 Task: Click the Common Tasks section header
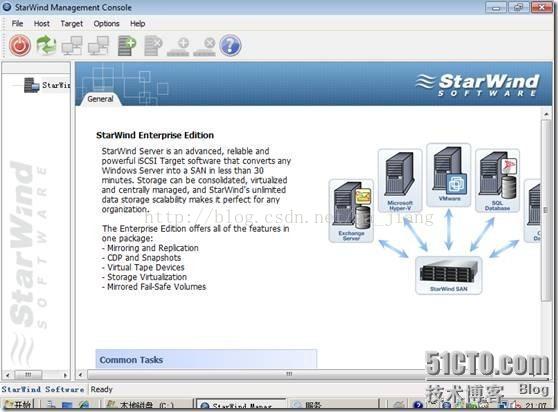206,359
